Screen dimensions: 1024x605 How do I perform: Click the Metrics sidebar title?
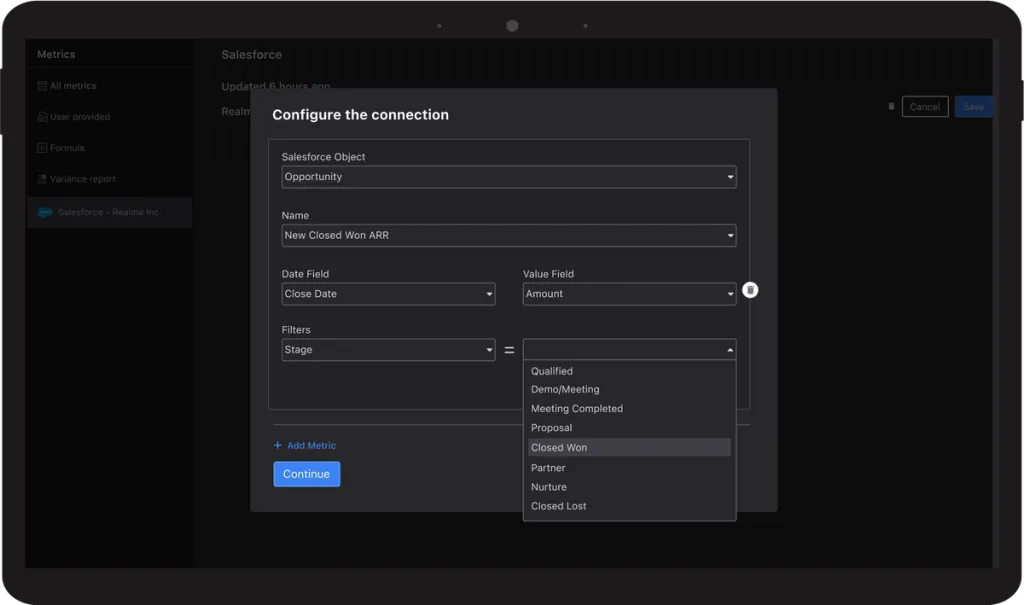click(x=56, y=54)
